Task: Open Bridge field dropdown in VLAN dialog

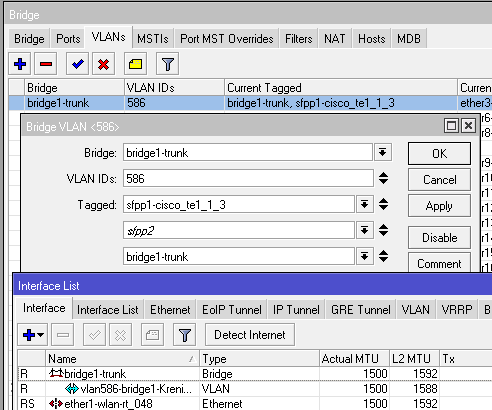Action: coord(382,153)
